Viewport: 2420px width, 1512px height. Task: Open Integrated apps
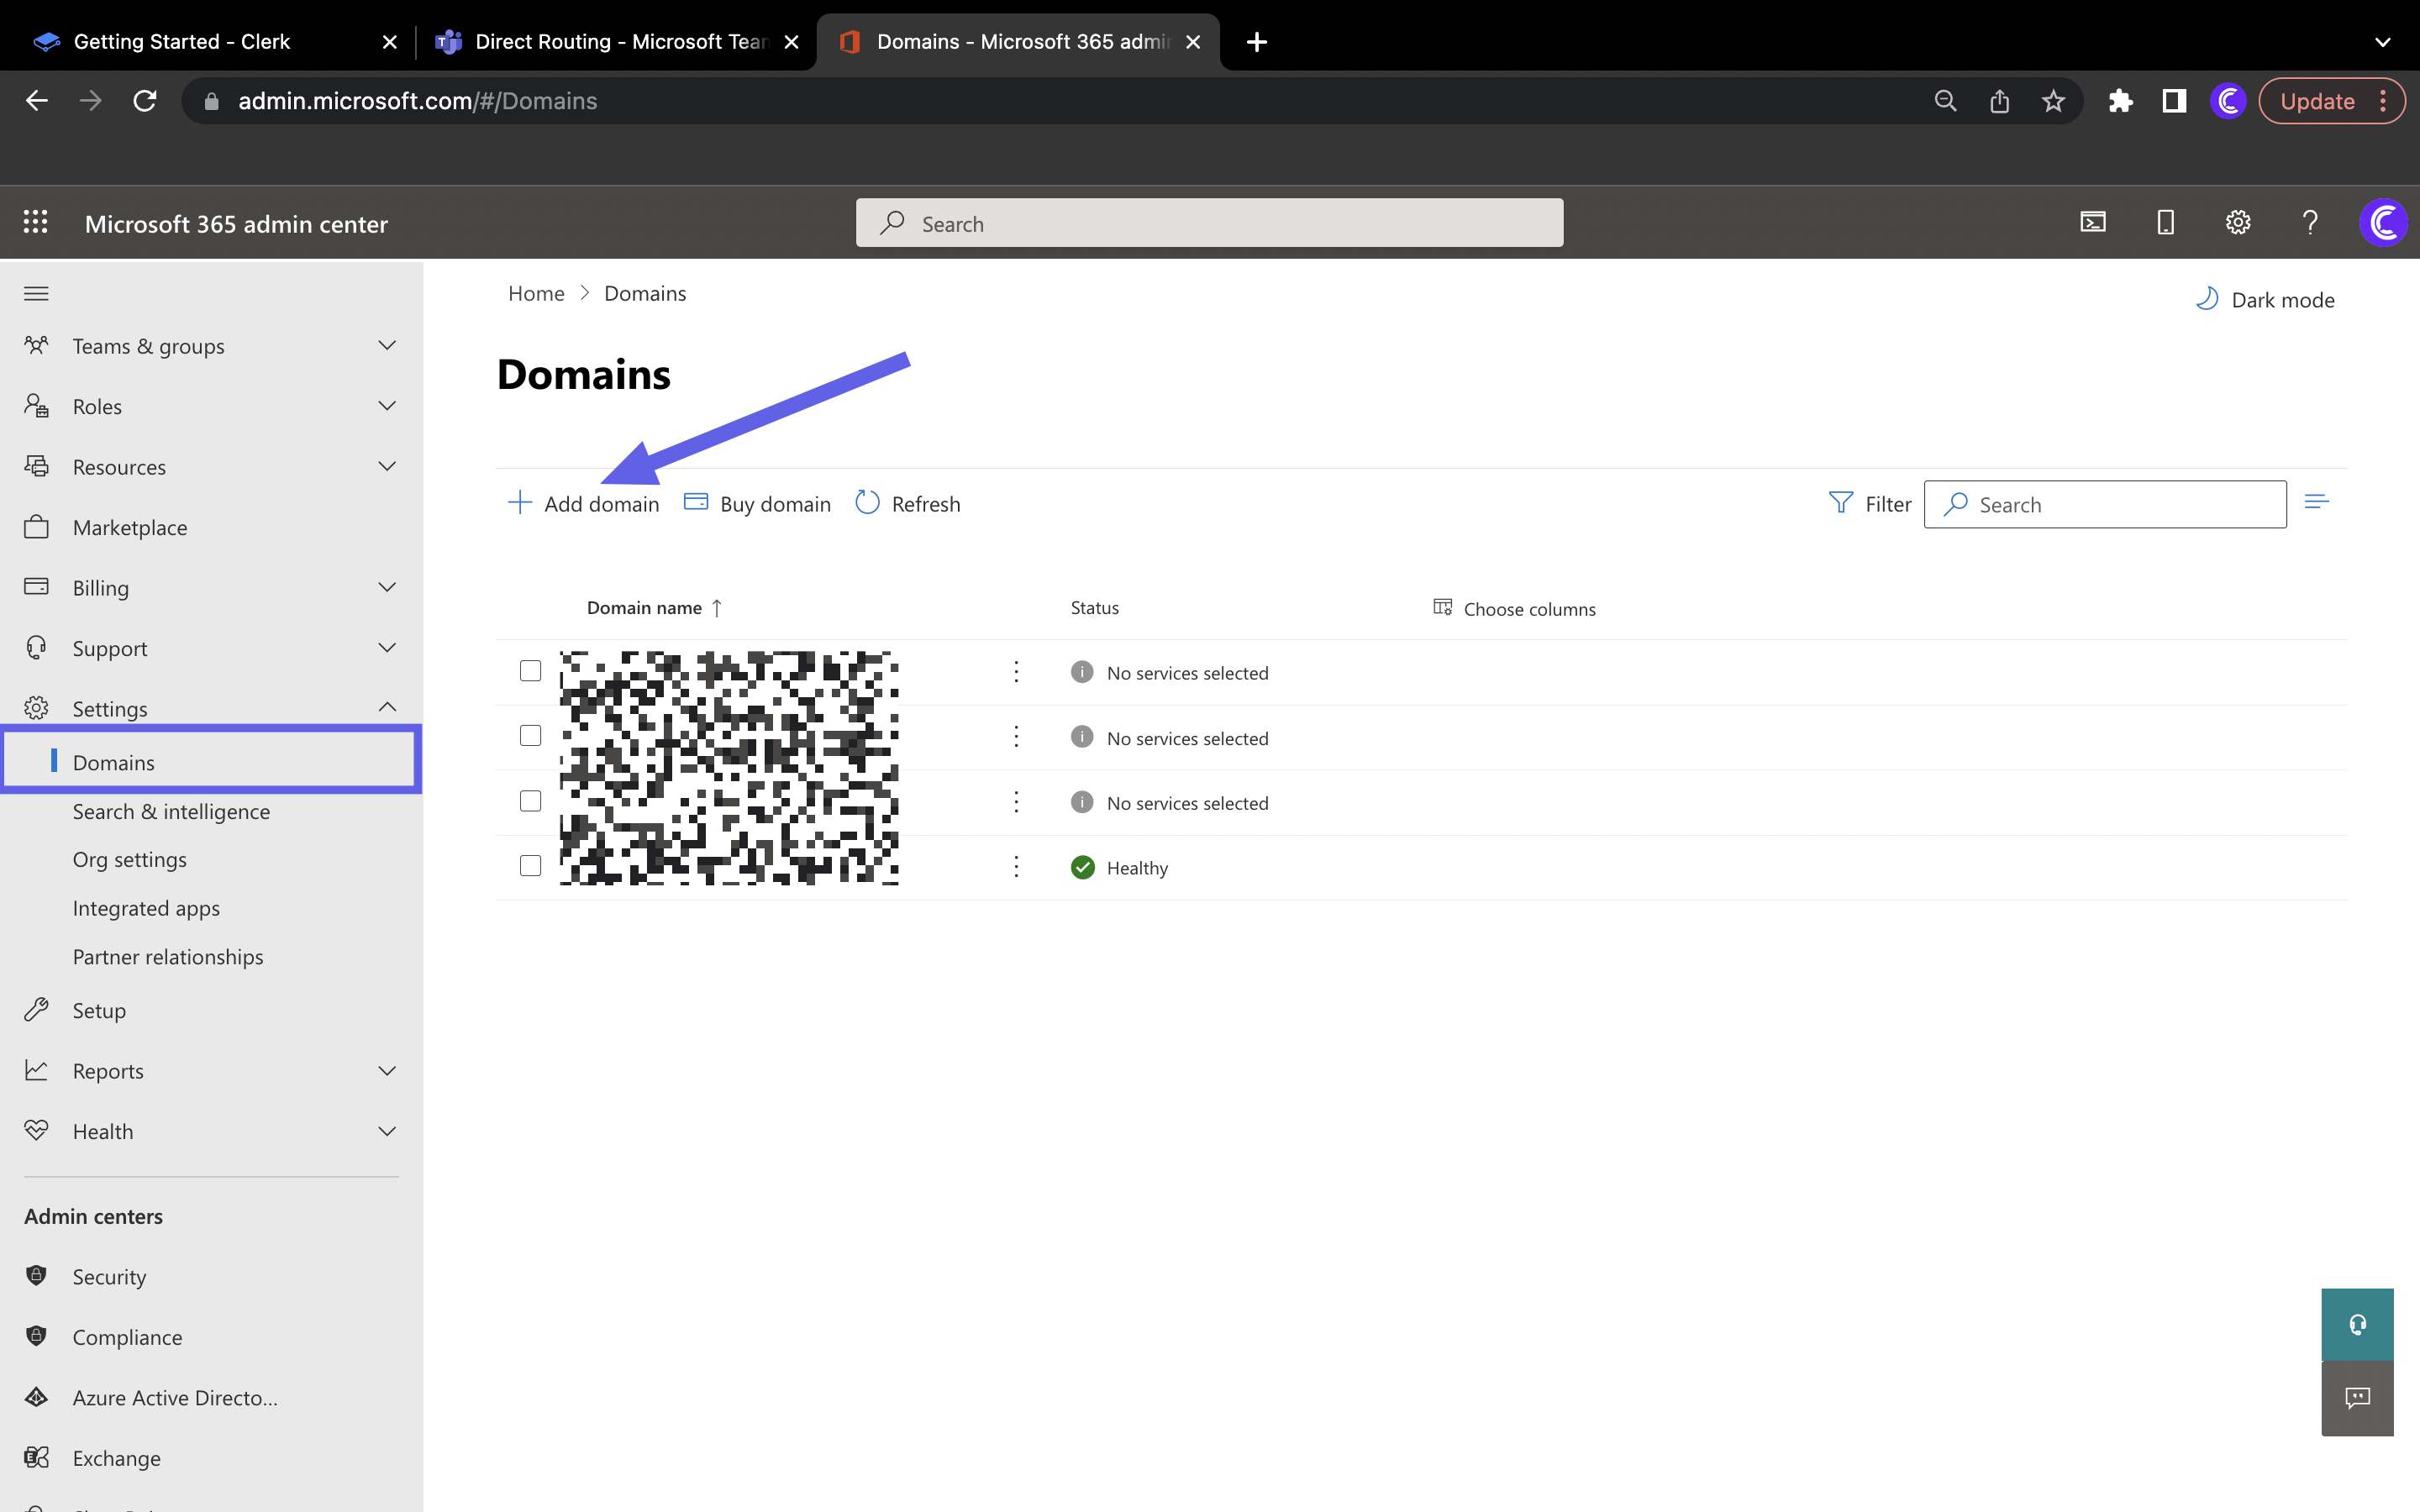pyautogui.click(x=146, y=909)
